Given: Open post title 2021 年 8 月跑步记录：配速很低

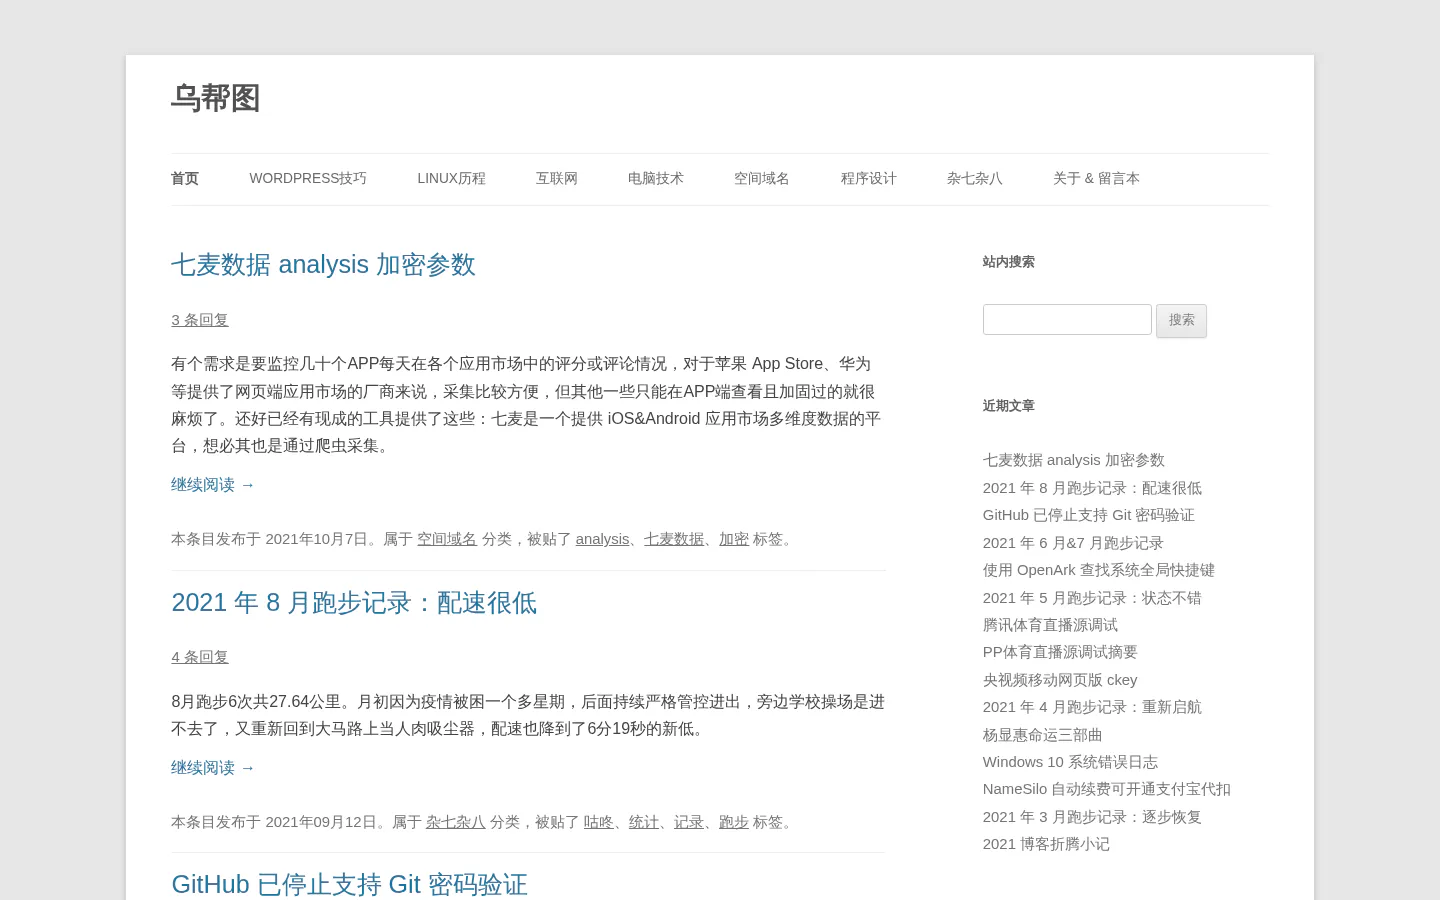Looking at the screenshot, I should pyautogui.click(x=354, y=603).
